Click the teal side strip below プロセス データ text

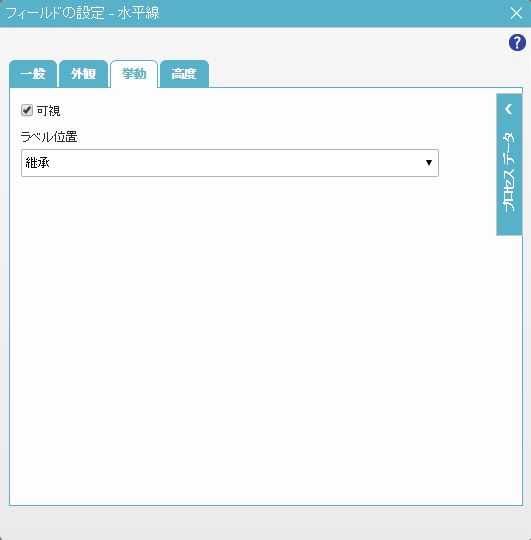509,224
